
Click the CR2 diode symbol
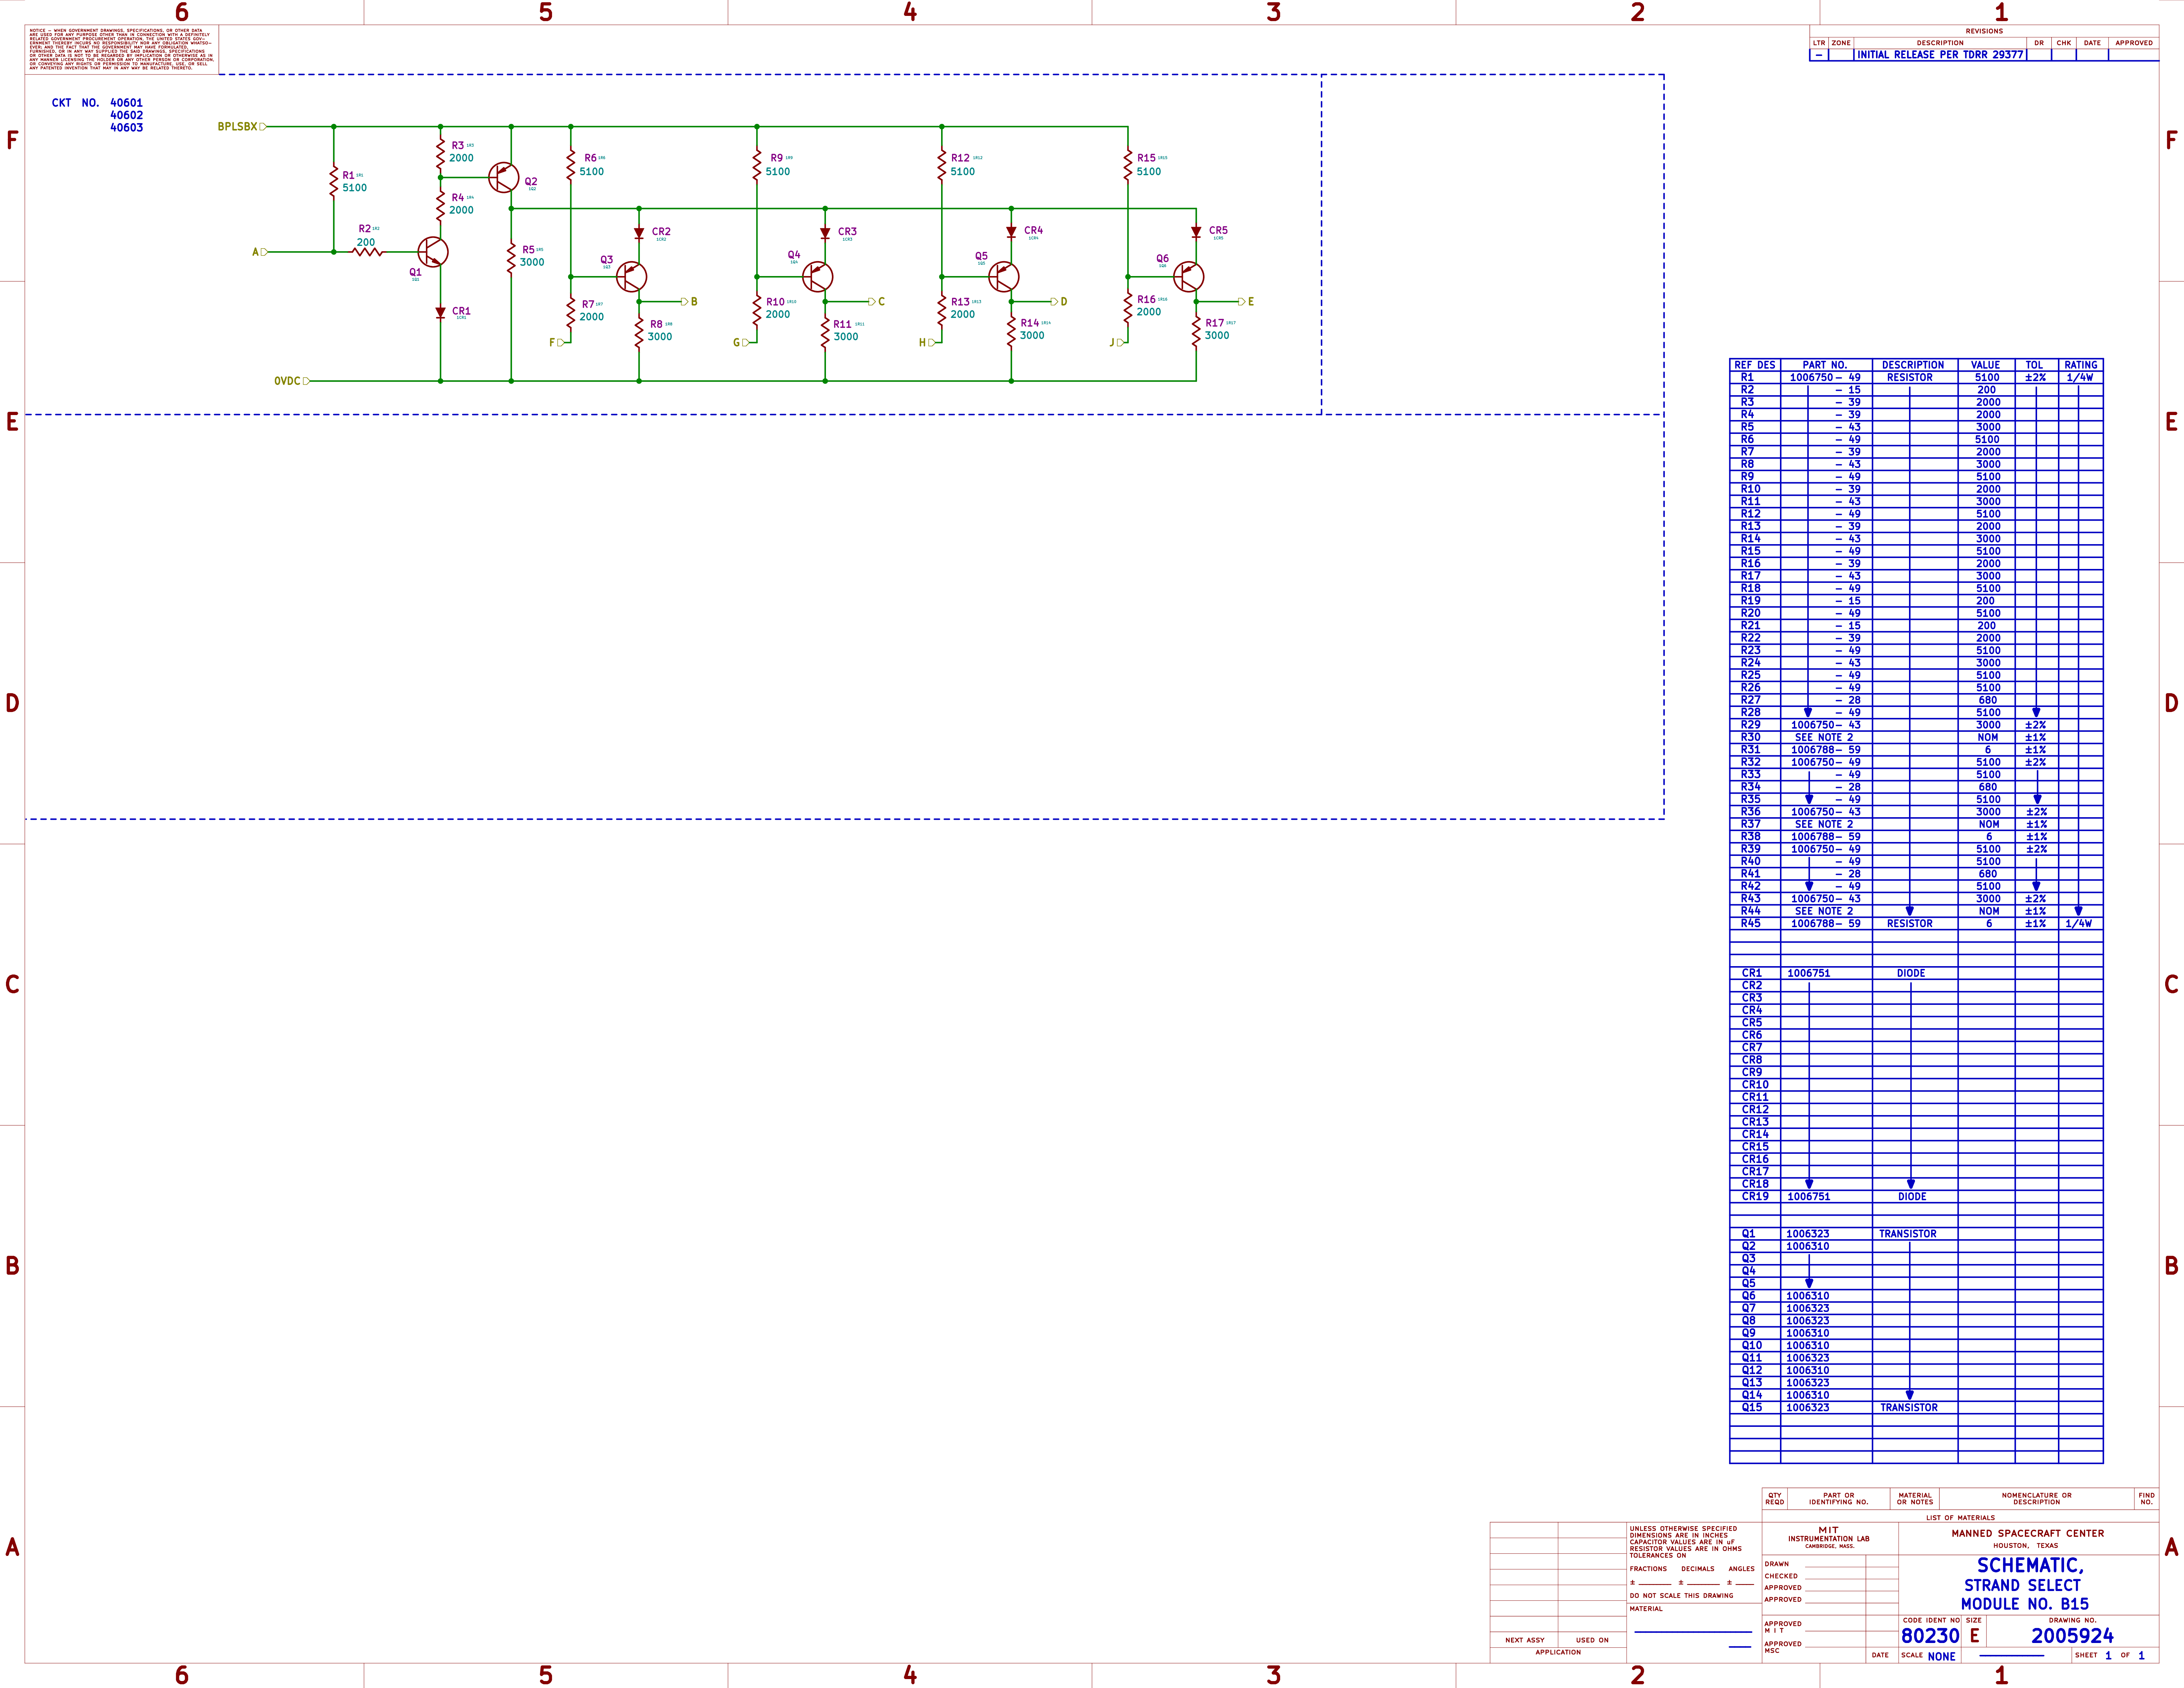coord(639,233)
